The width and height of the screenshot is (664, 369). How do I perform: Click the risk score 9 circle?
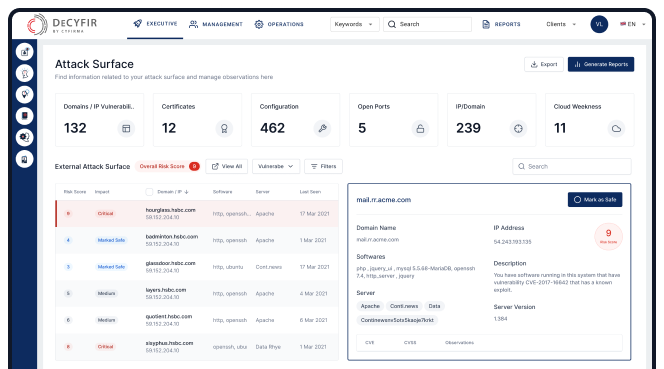pyautogui.click(x=609, y=236)
